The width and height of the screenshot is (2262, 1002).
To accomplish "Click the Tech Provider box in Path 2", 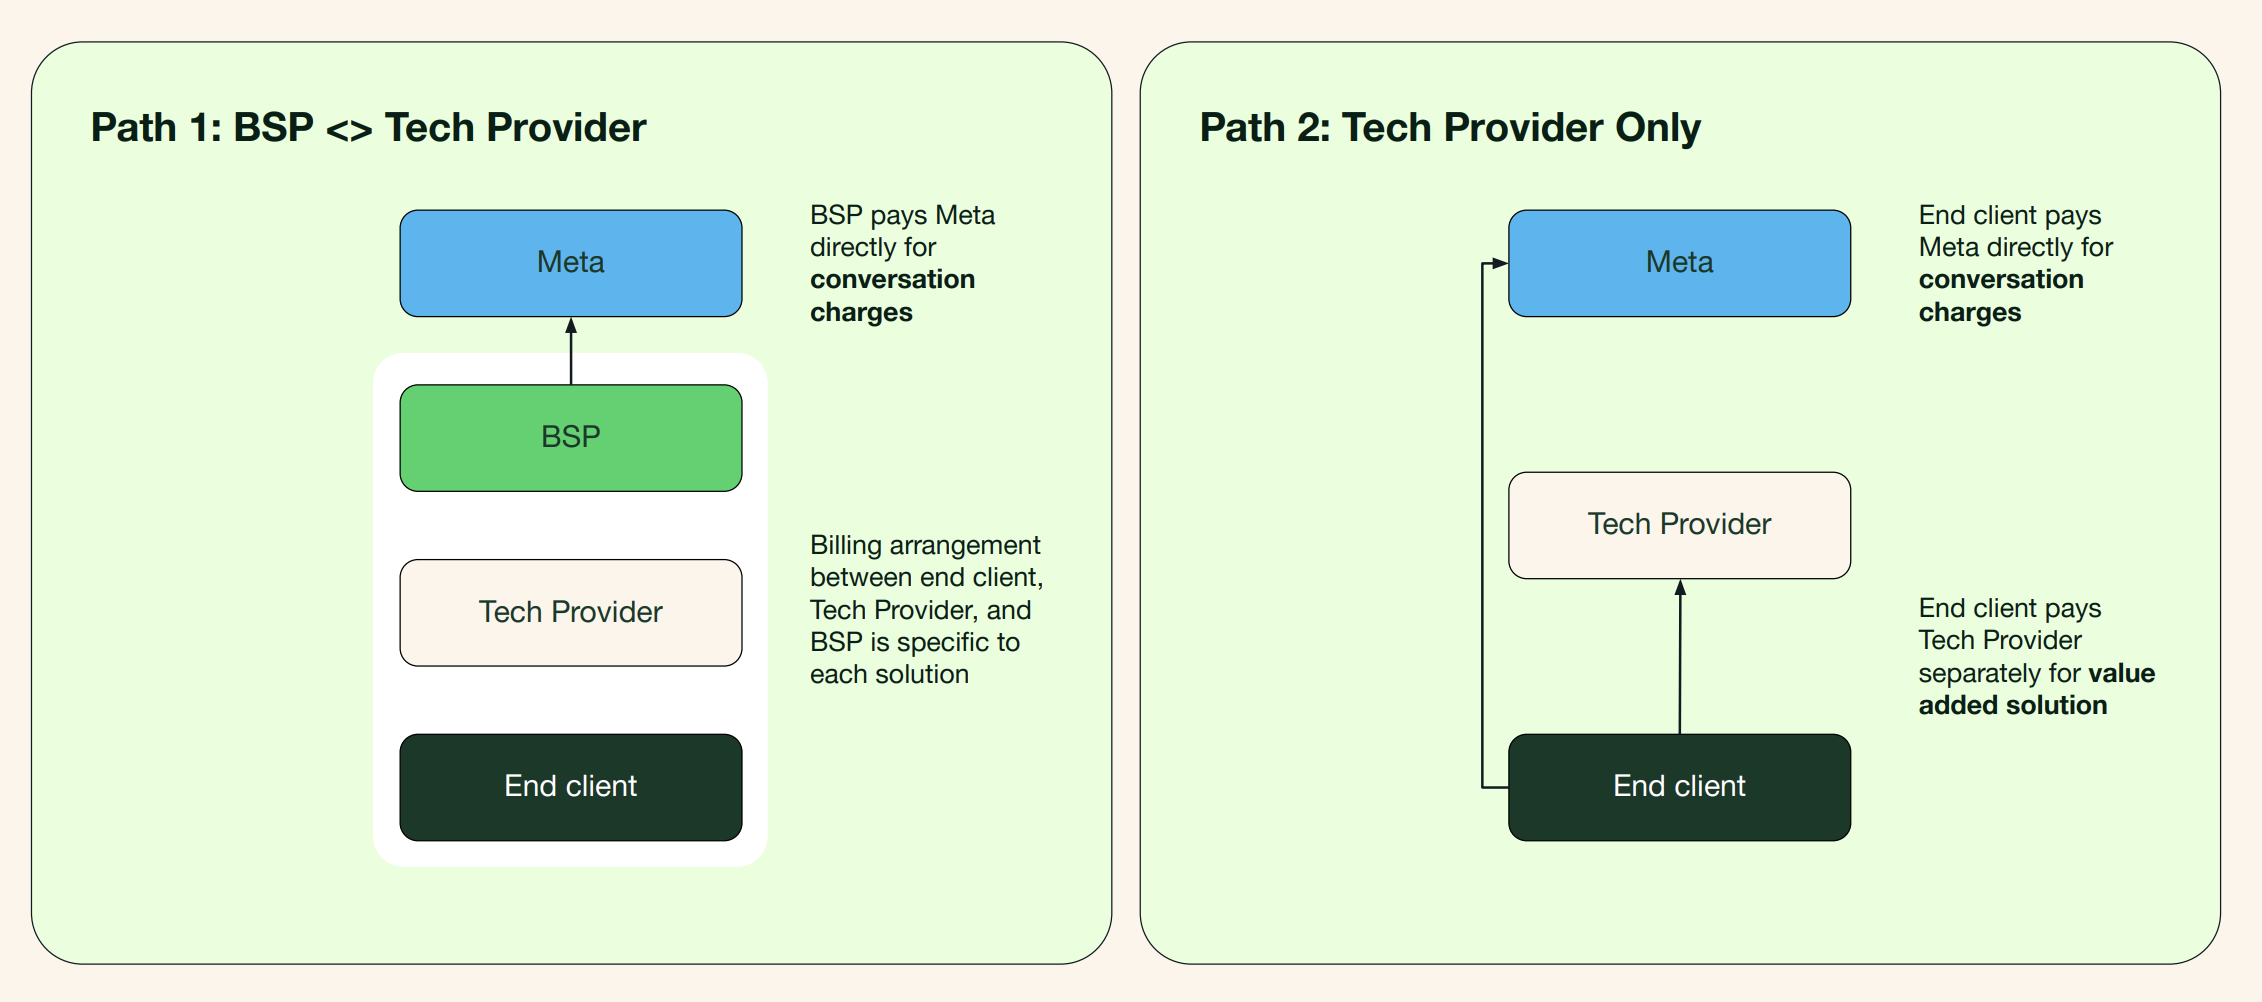I will pyautogui.click(x=1679, y=525).
